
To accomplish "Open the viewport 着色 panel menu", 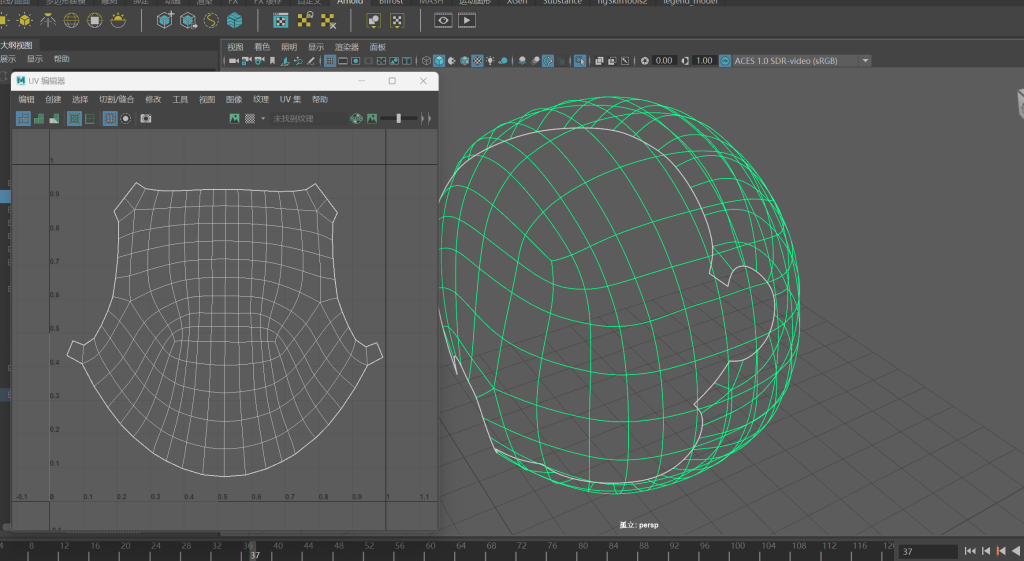I will (262, 47).
